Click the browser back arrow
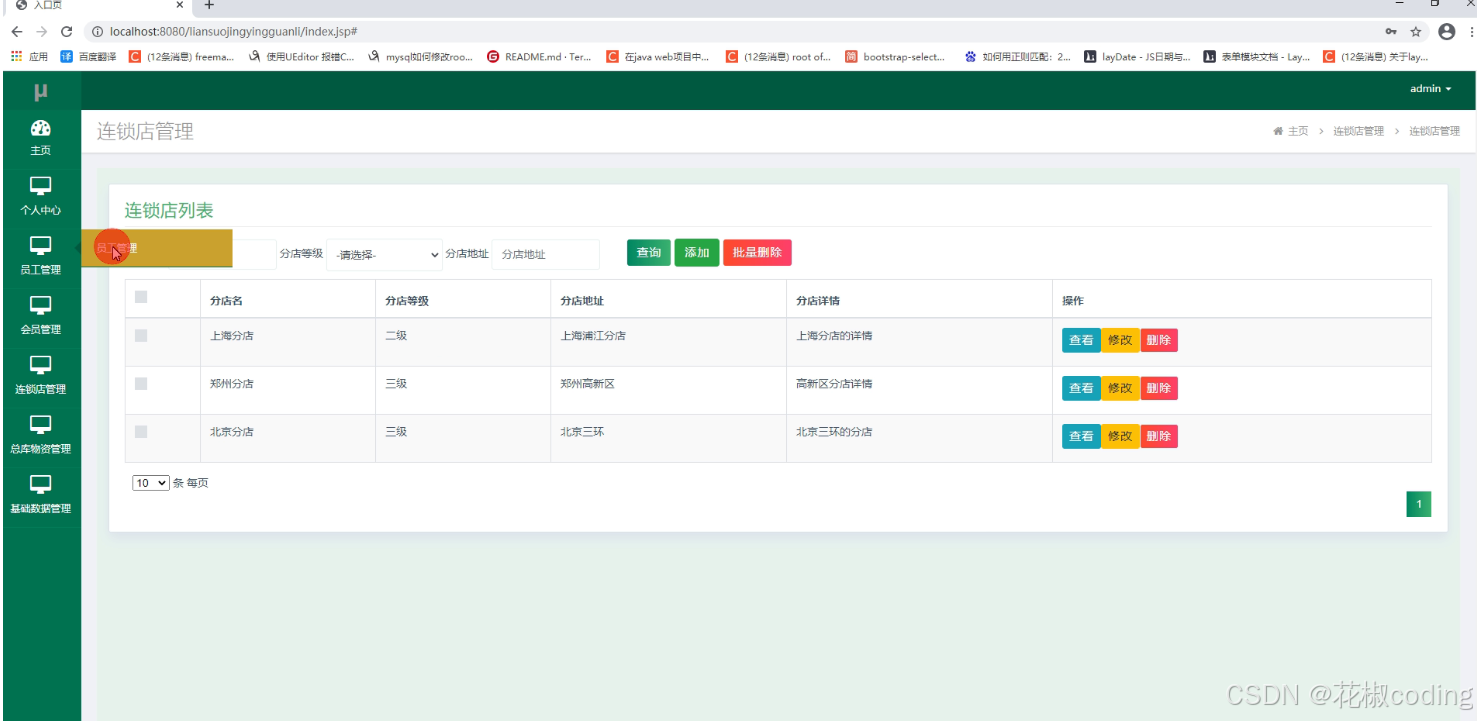The height and width of the screenshot is (721, 1477). (17, 32)
